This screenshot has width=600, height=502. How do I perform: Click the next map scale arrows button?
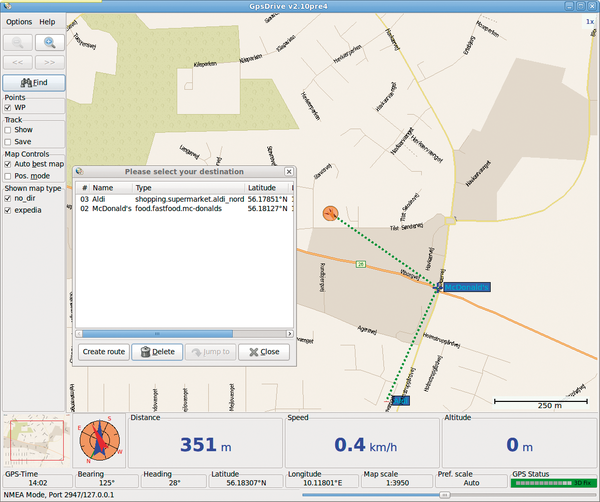click(x=49, y=62)
